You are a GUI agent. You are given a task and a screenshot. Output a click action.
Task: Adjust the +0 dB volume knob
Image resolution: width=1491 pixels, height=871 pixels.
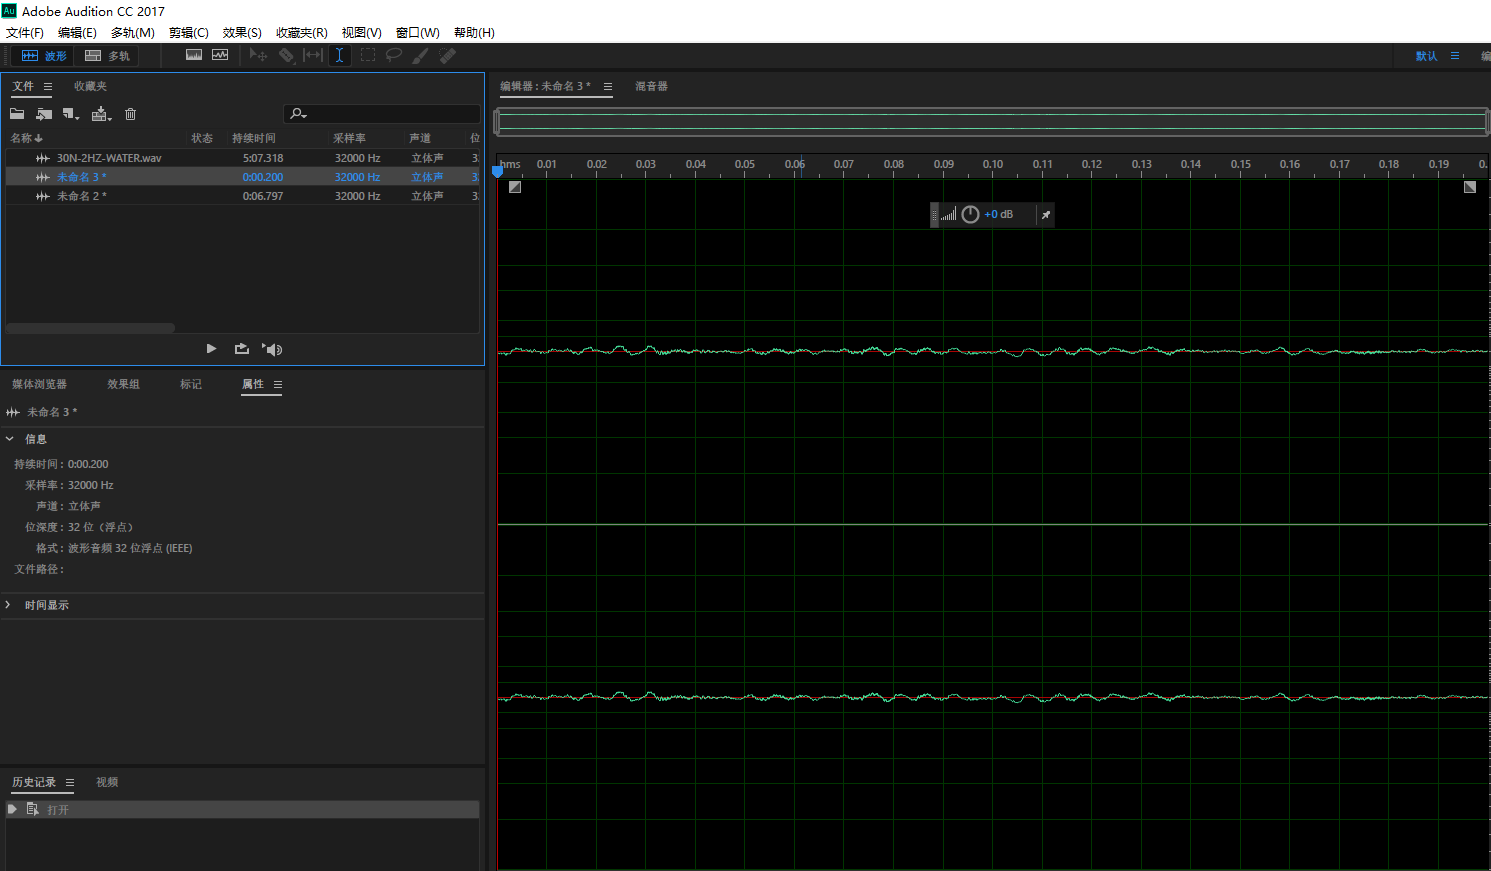[x=970, y=215]
